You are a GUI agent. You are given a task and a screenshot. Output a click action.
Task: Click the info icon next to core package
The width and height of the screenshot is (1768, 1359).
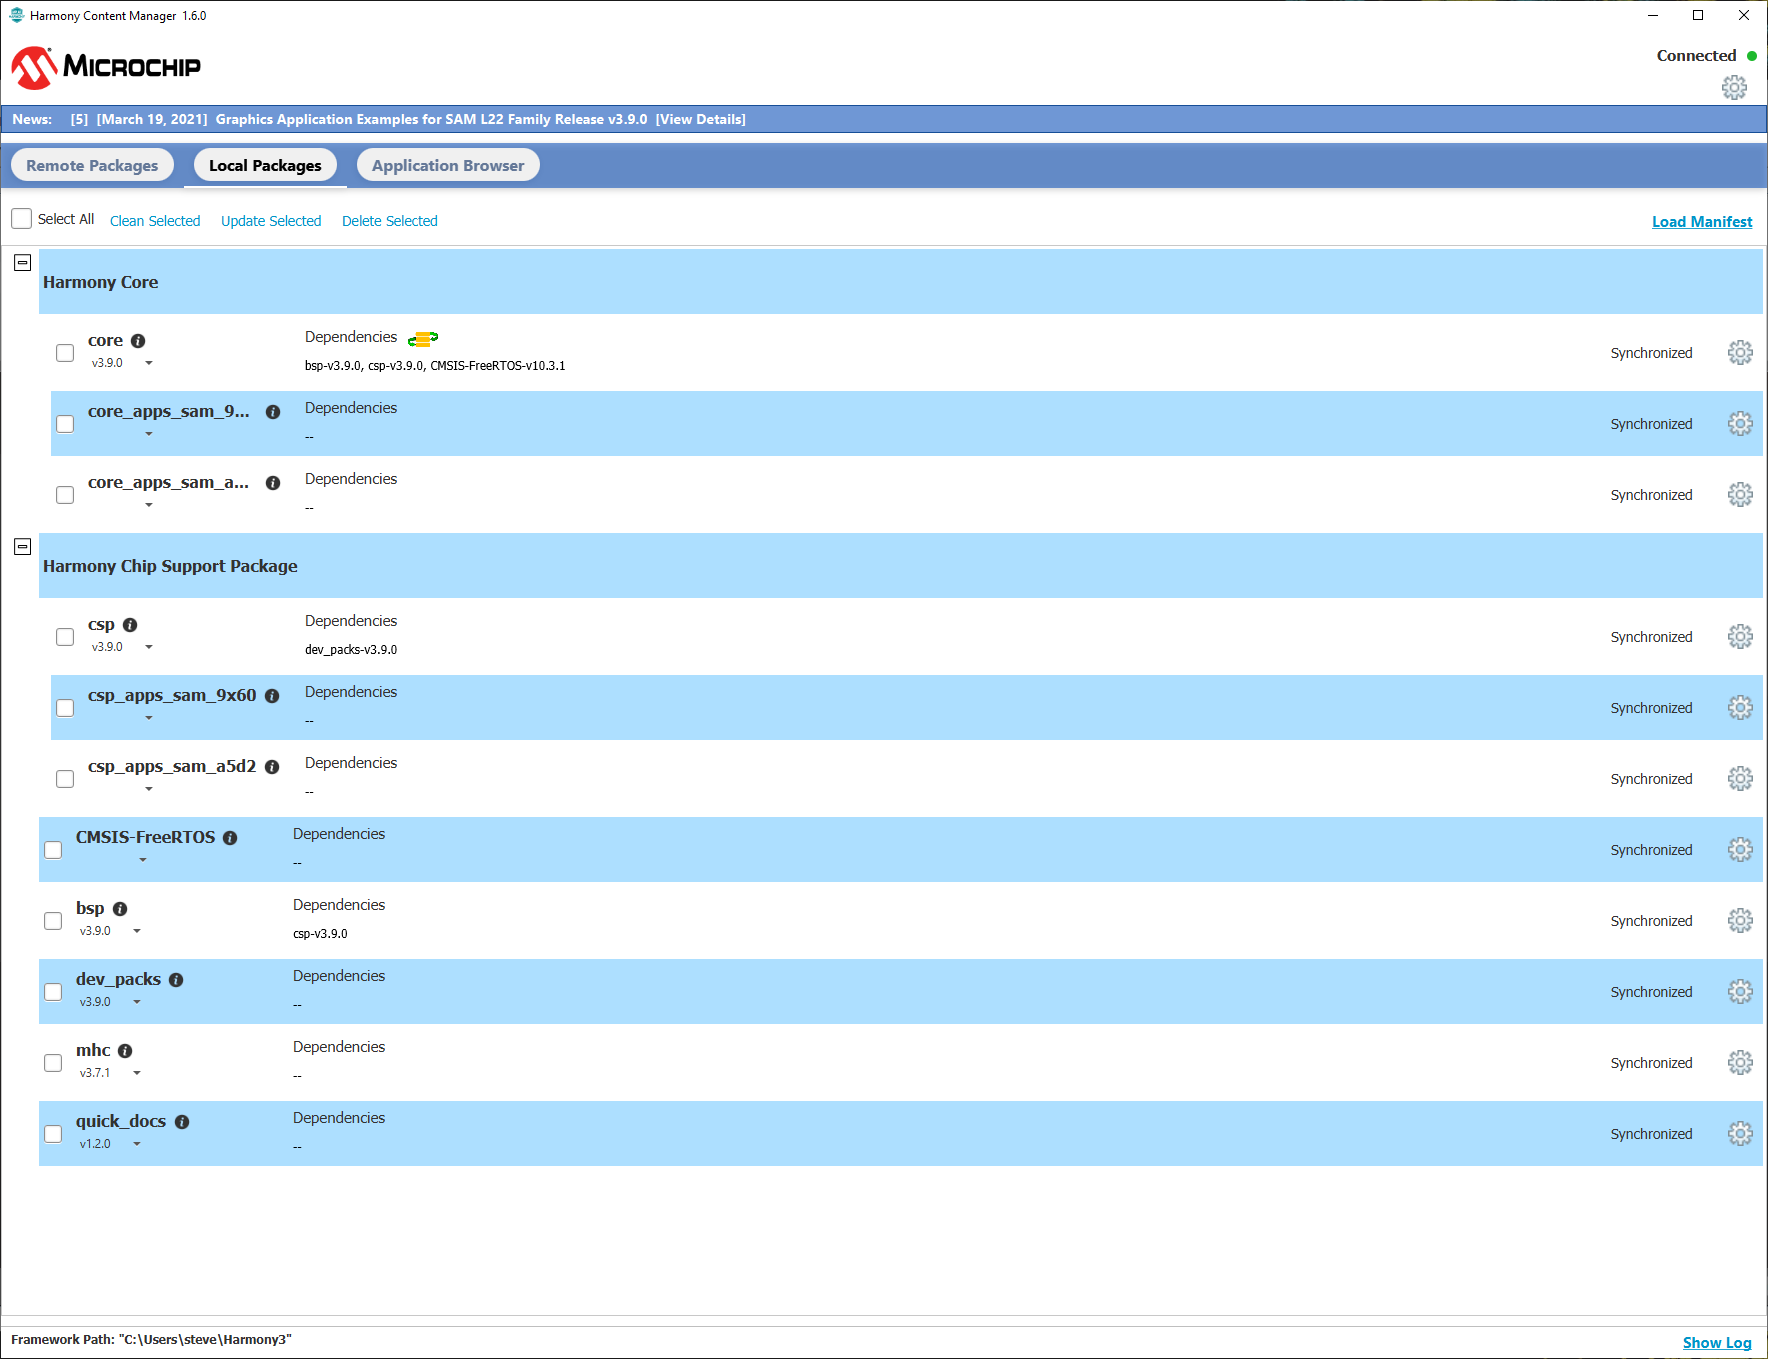click(x=138, y=340)
